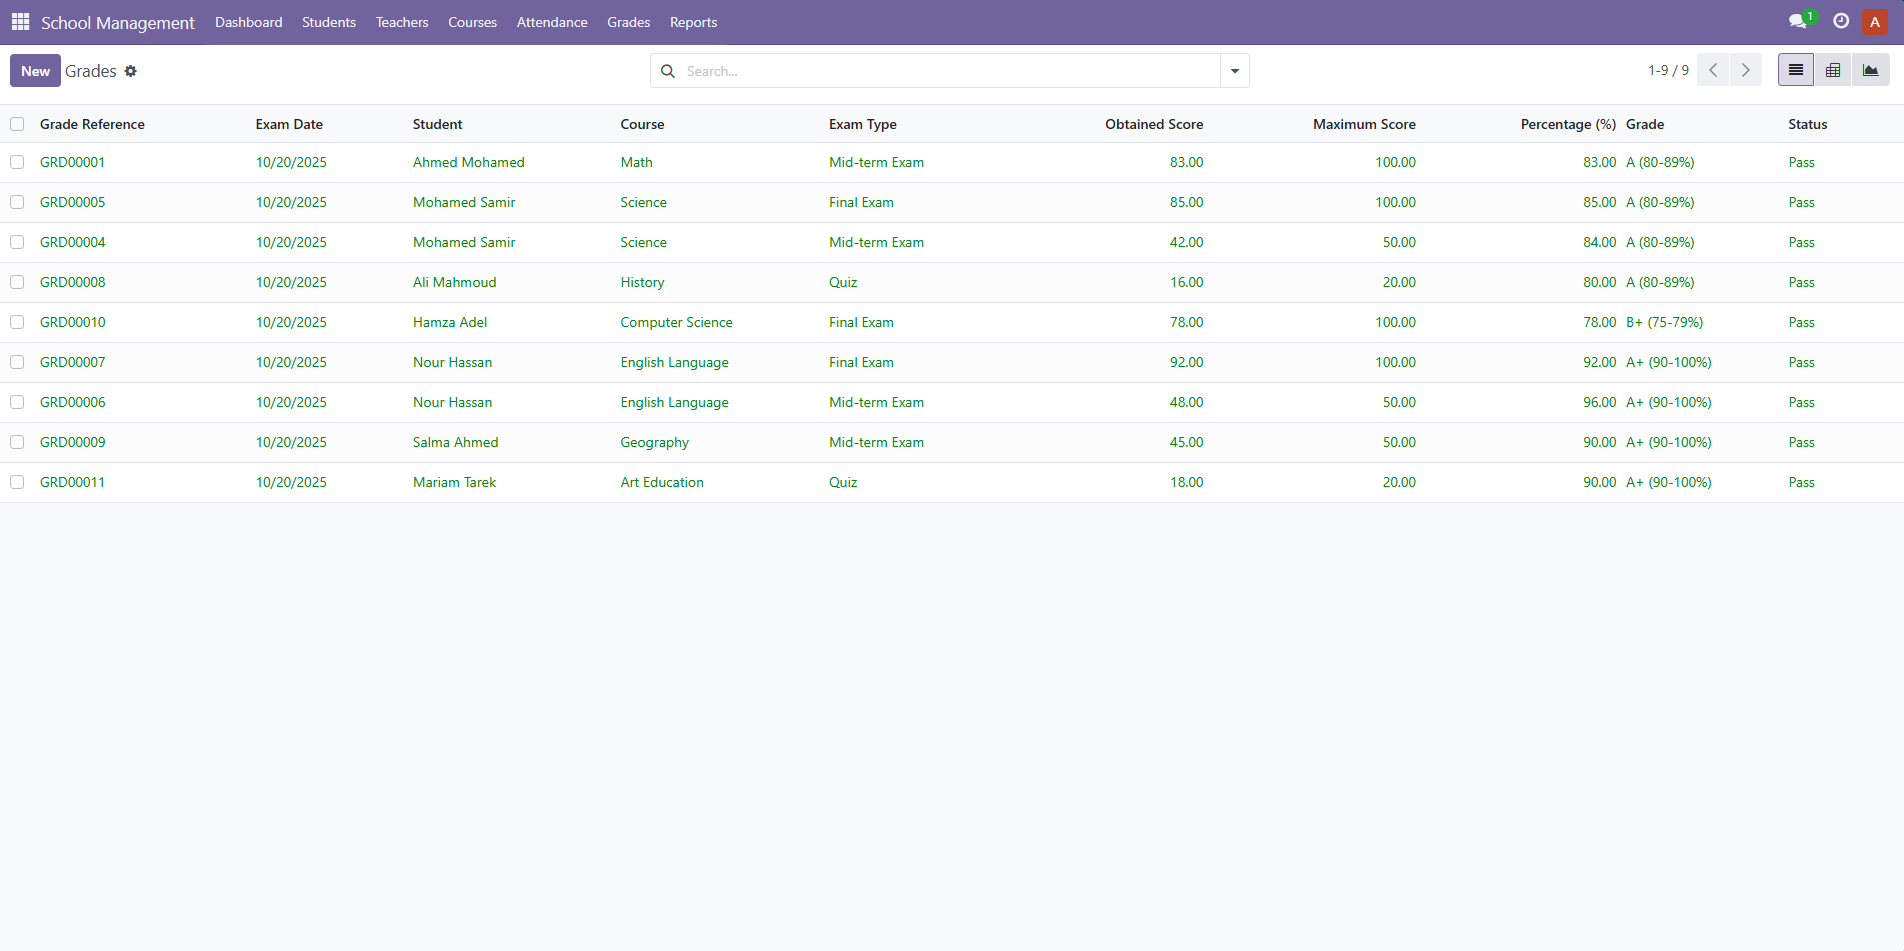This screenshot has width=1904, height=951.
Task: Go to previous page arrow
Action: point(1713,70)
